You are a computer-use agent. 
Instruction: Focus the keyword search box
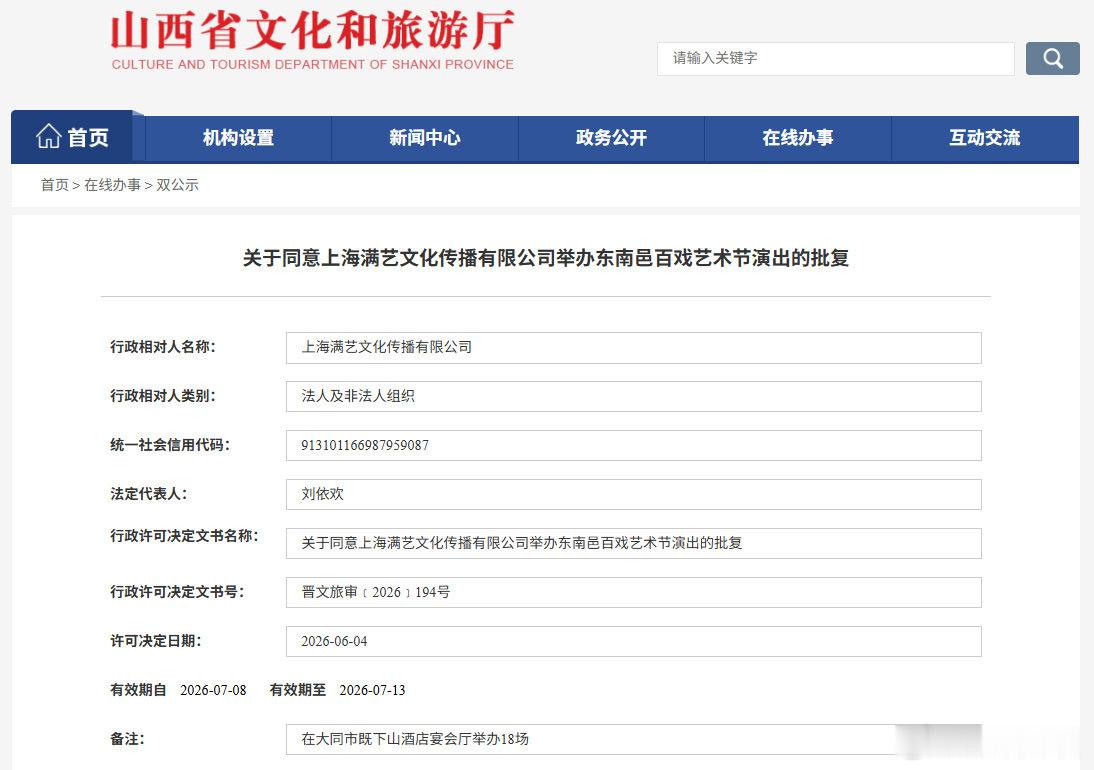(835, 59)
